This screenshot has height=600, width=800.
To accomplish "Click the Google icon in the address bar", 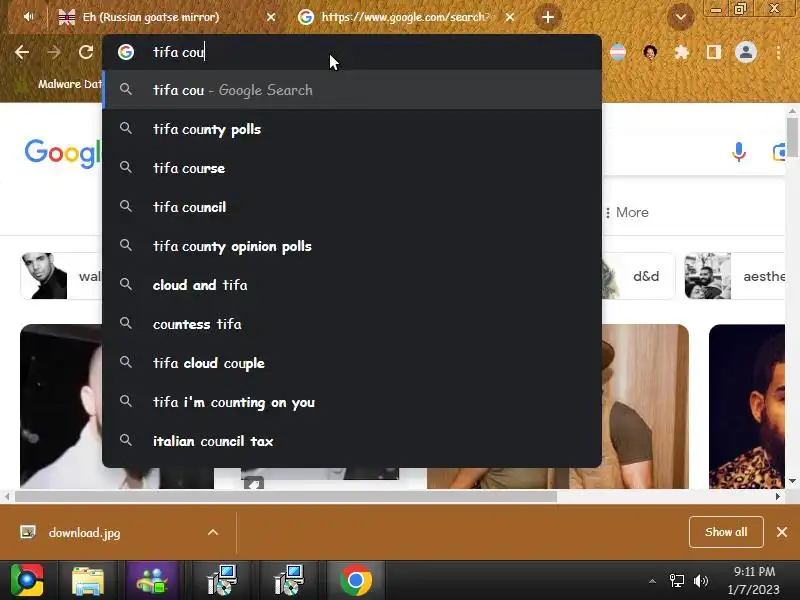I will pos(126,52).
